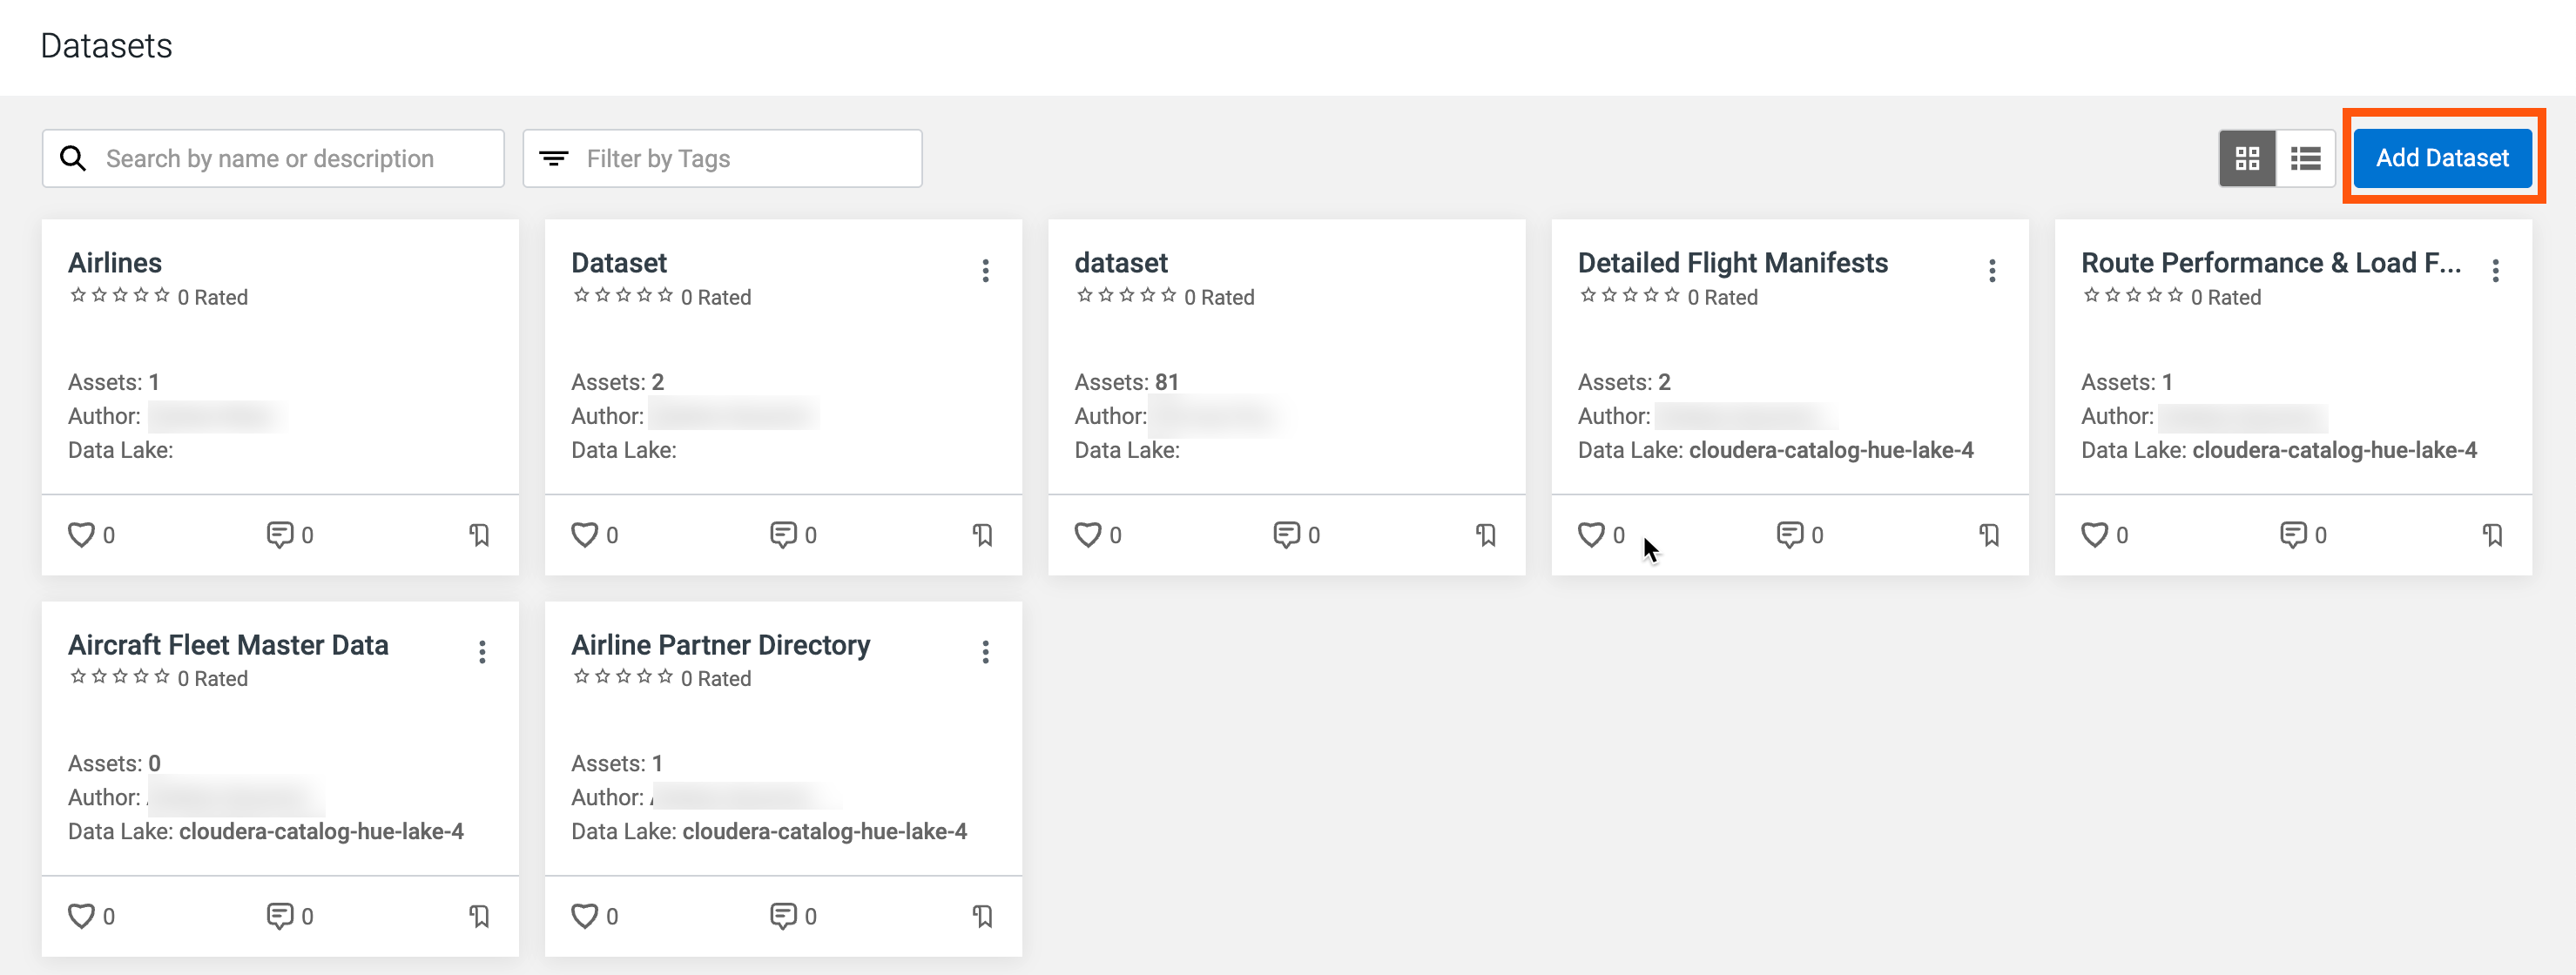Viewport: 2576px width, 975px height.
Task: Bookmark the Route Performance & Load dataset
Action: 2492,535
